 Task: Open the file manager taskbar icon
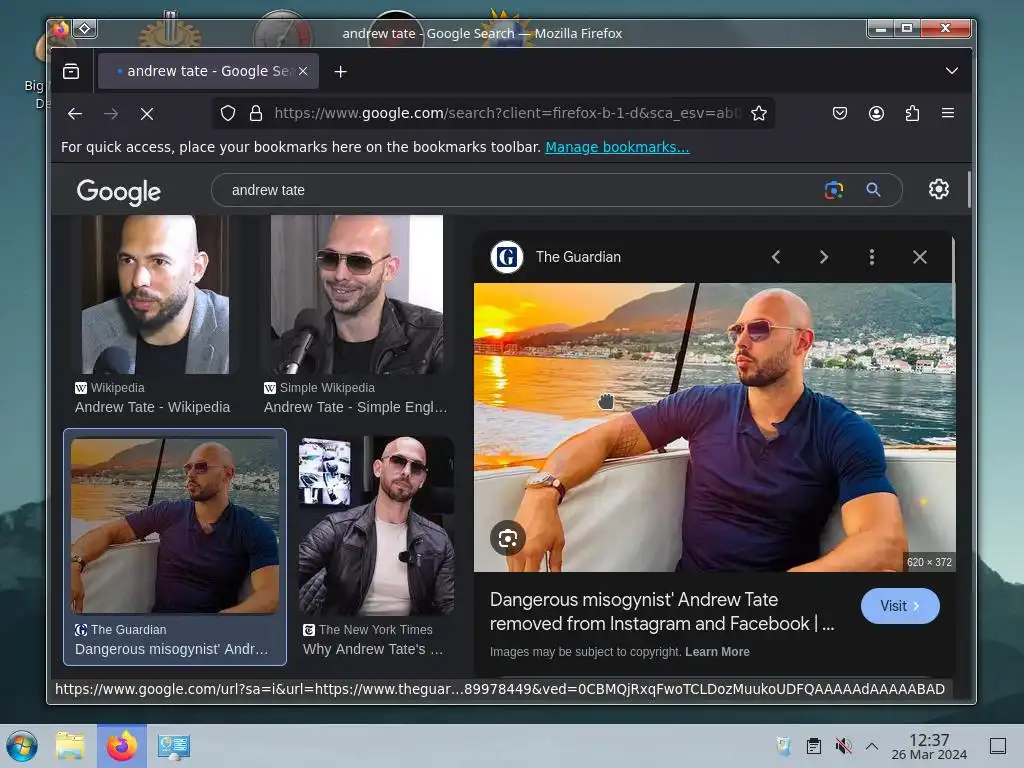coord(71,746)
